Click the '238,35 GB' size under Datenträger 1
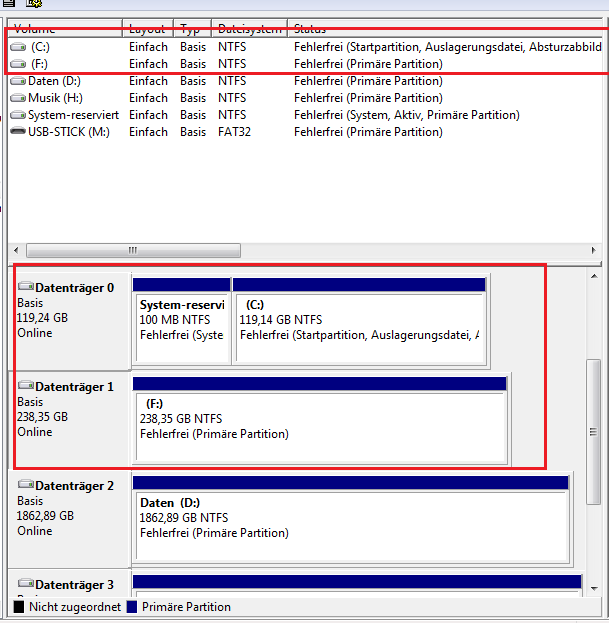 [x=43, y=417]
